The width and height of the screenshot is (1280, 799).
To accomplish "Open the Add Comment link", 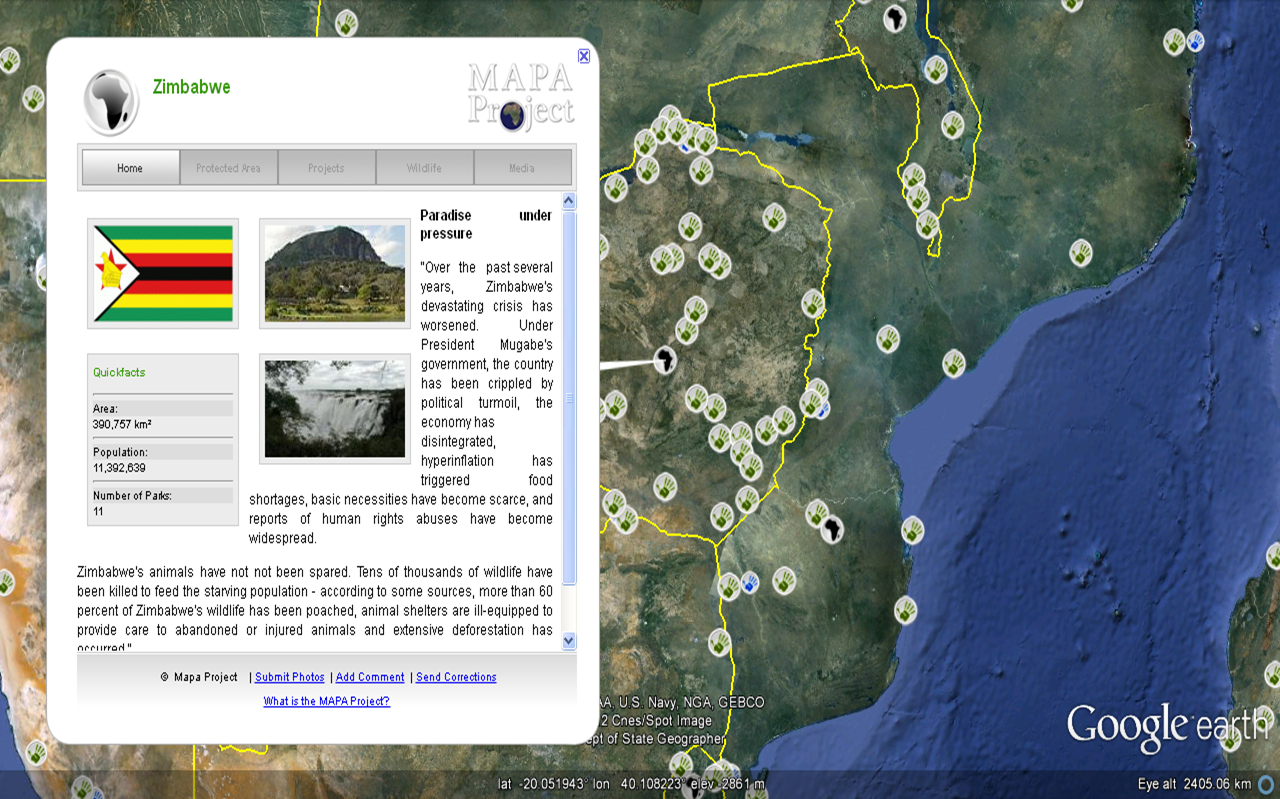I will (370, 677).
